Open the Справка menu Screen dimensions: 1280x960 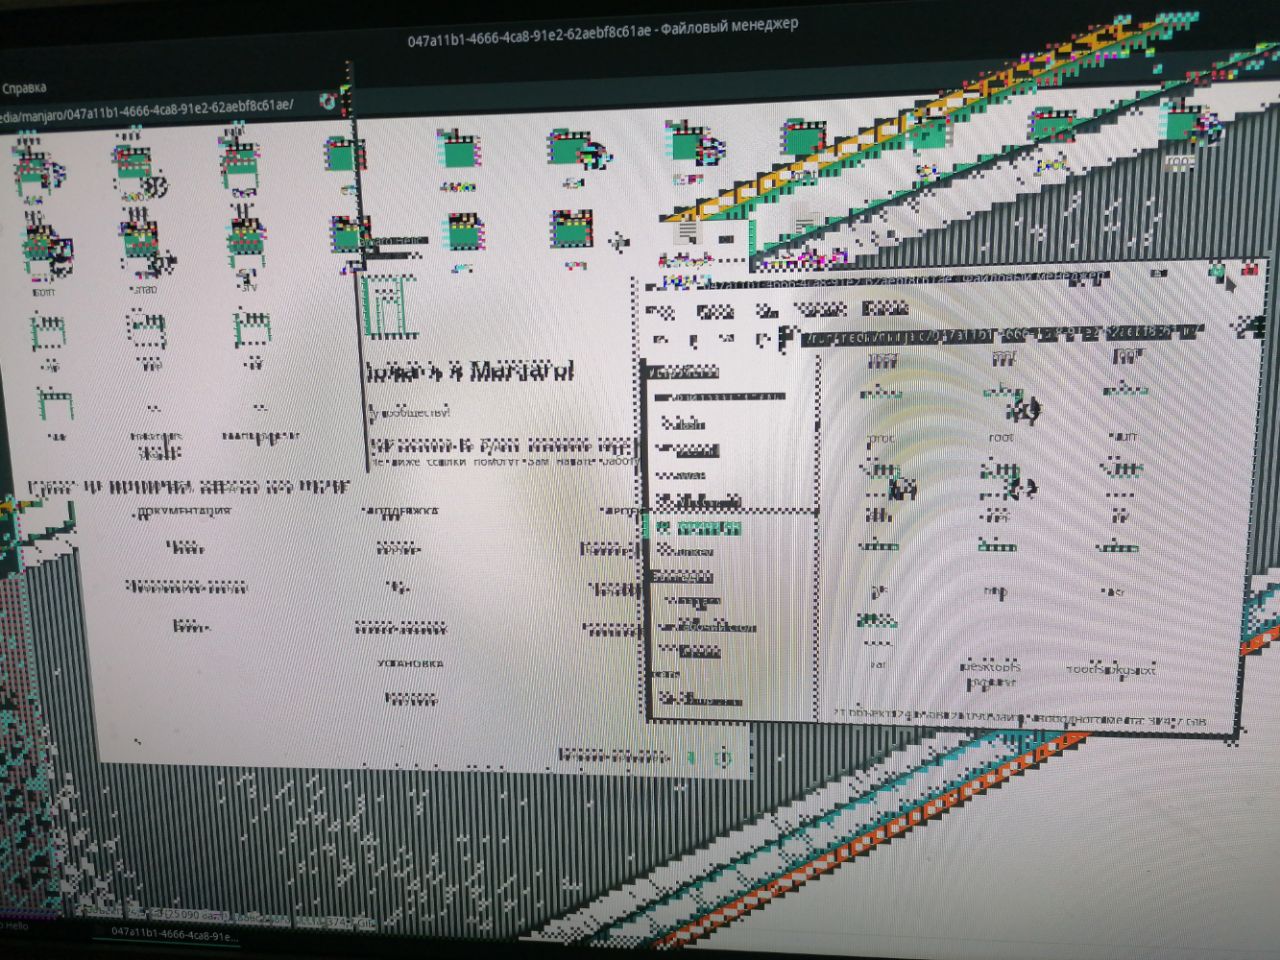click(24, 88)
